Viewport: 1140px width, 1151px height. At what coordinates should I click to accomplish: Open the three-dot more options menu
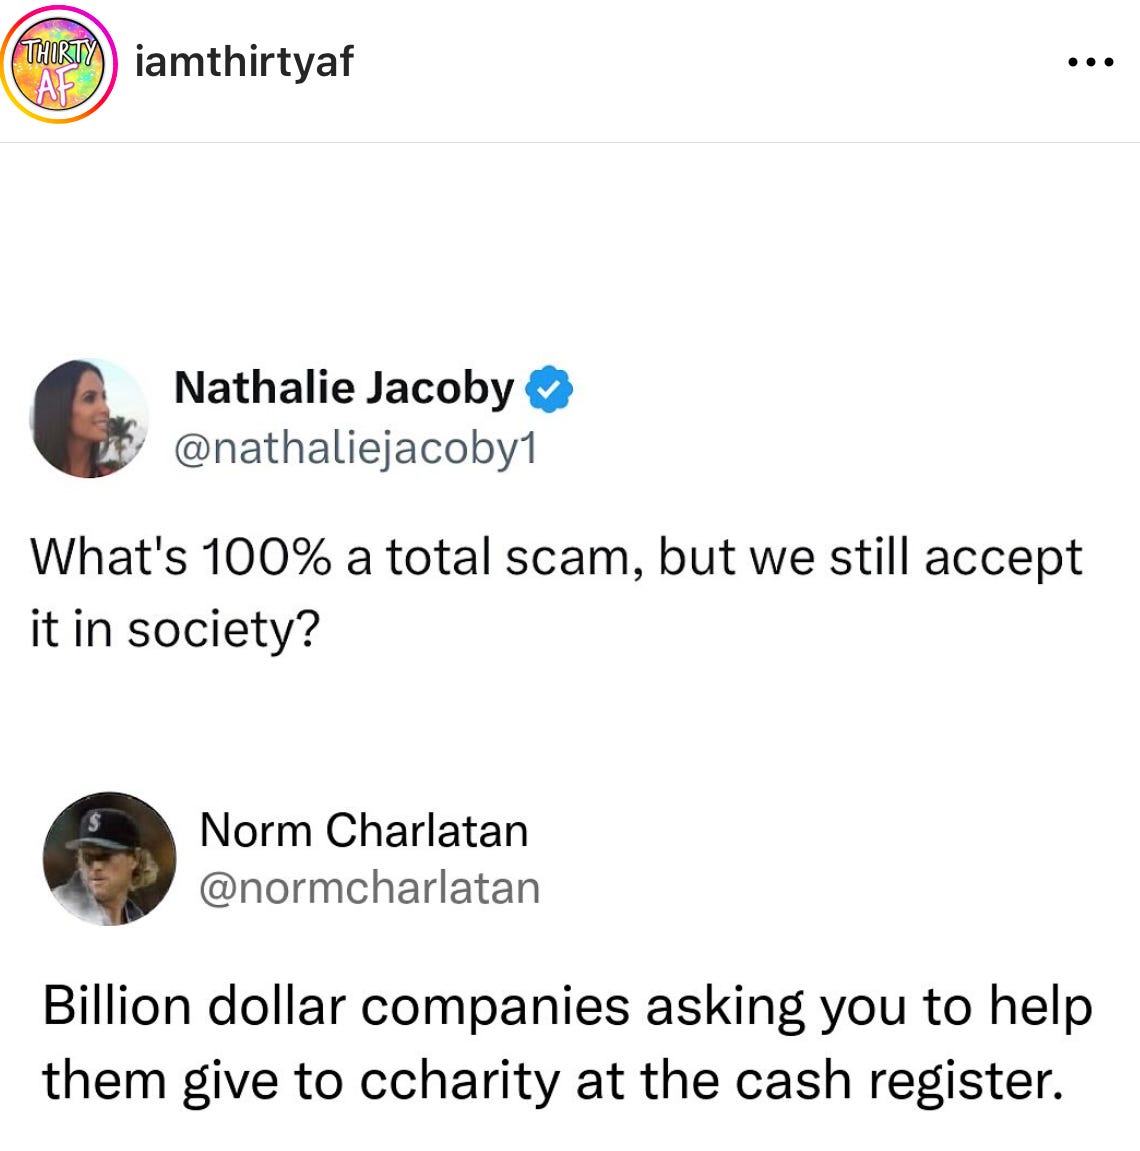(1091, 62)
